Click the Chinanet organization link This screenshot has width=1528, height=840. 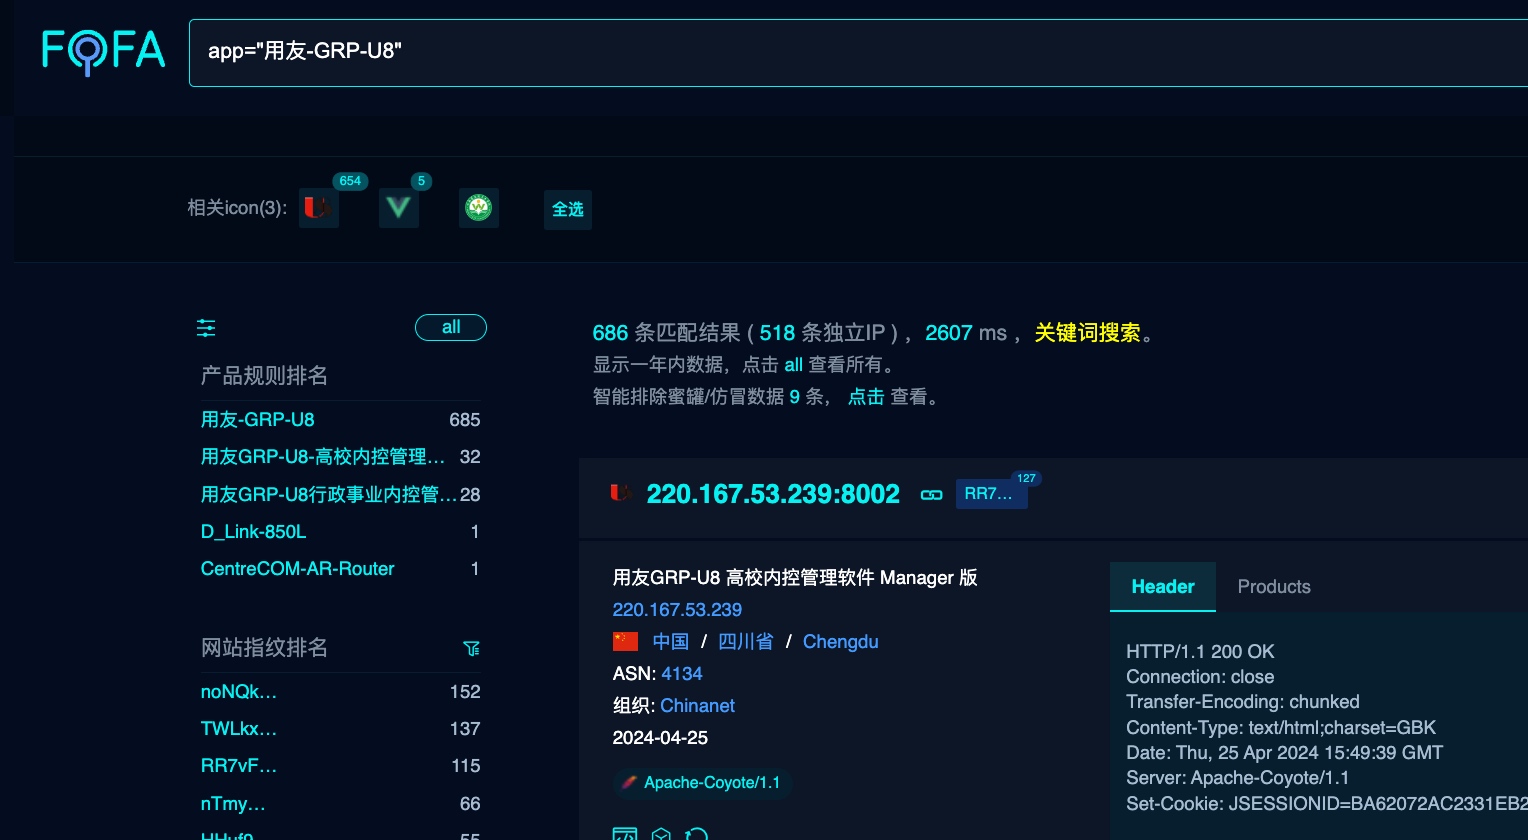[x=697, y=706]
